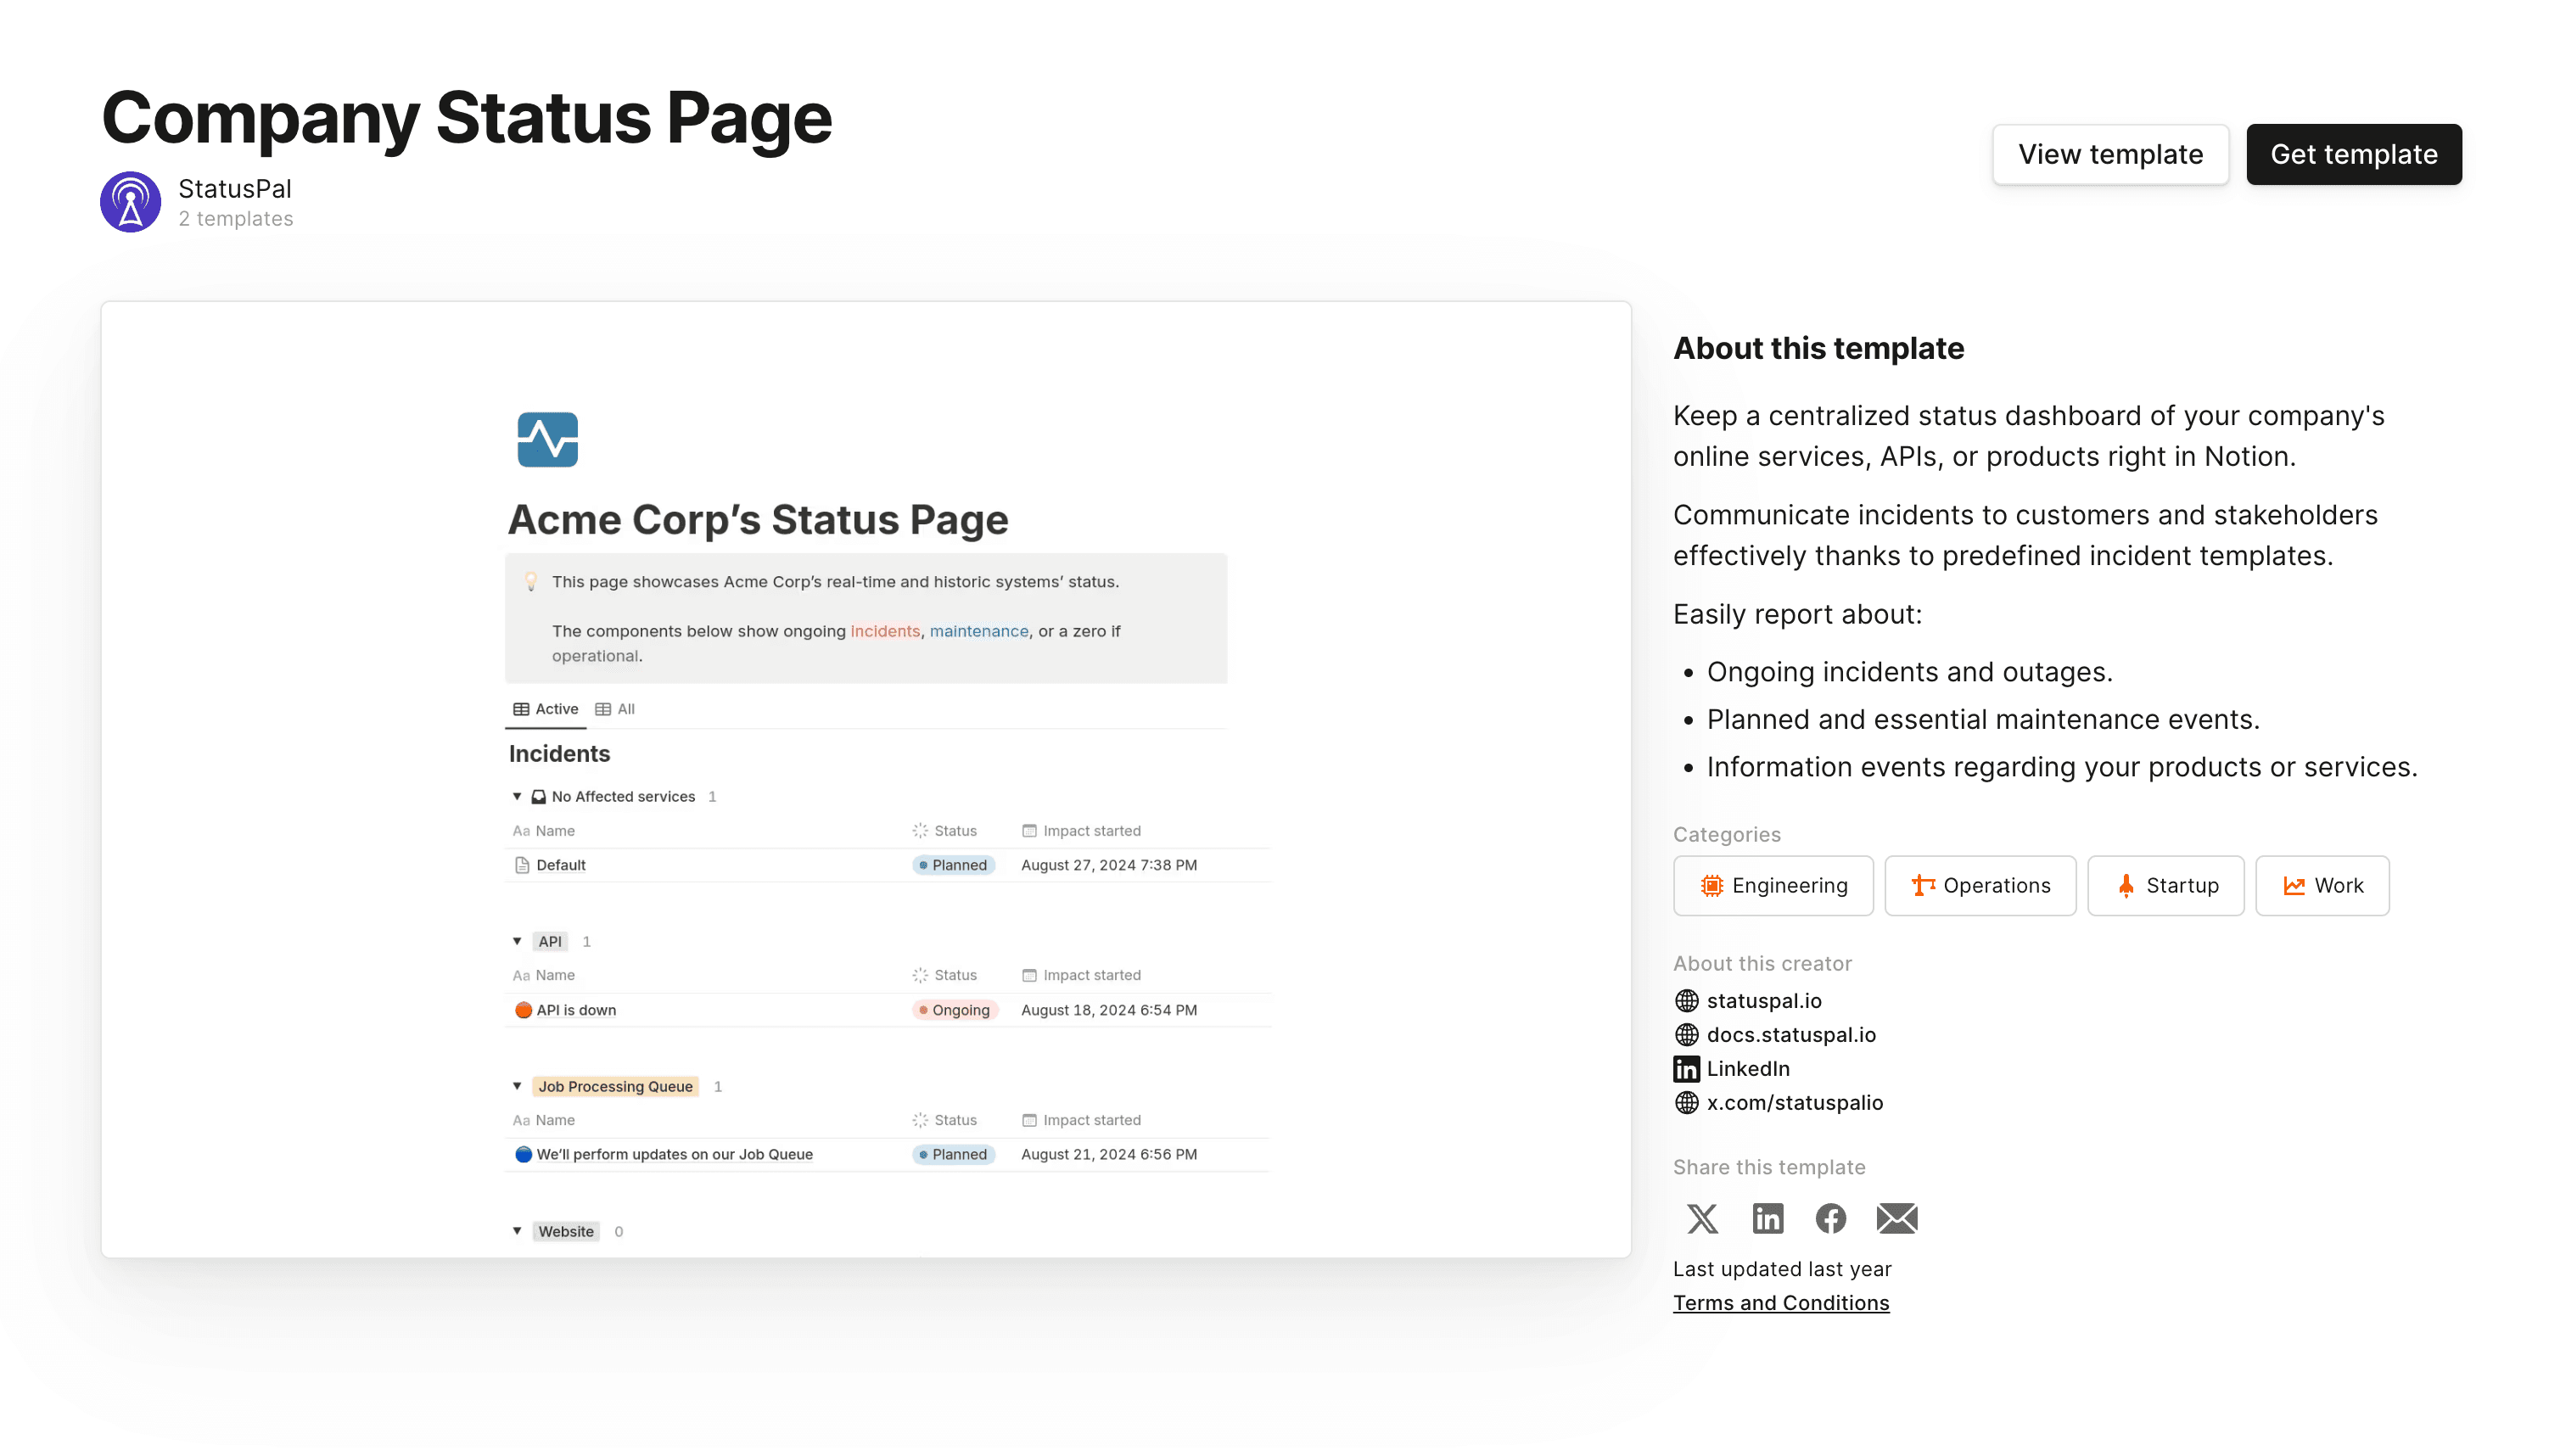Expand the Website group triangle
Image resolution: width=2549 pixels, height=1456 pixels.
(517, 1231)
